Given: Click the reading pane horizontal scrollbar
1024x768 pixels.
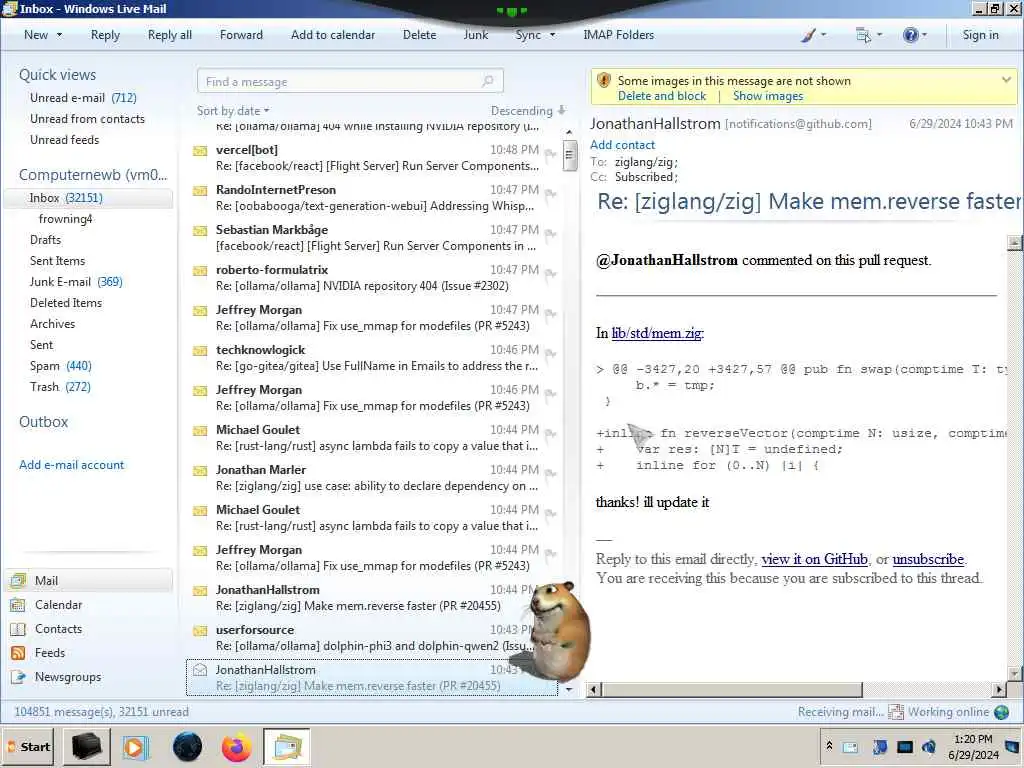Looking at the screenshot, I should (x=731, y=689).
